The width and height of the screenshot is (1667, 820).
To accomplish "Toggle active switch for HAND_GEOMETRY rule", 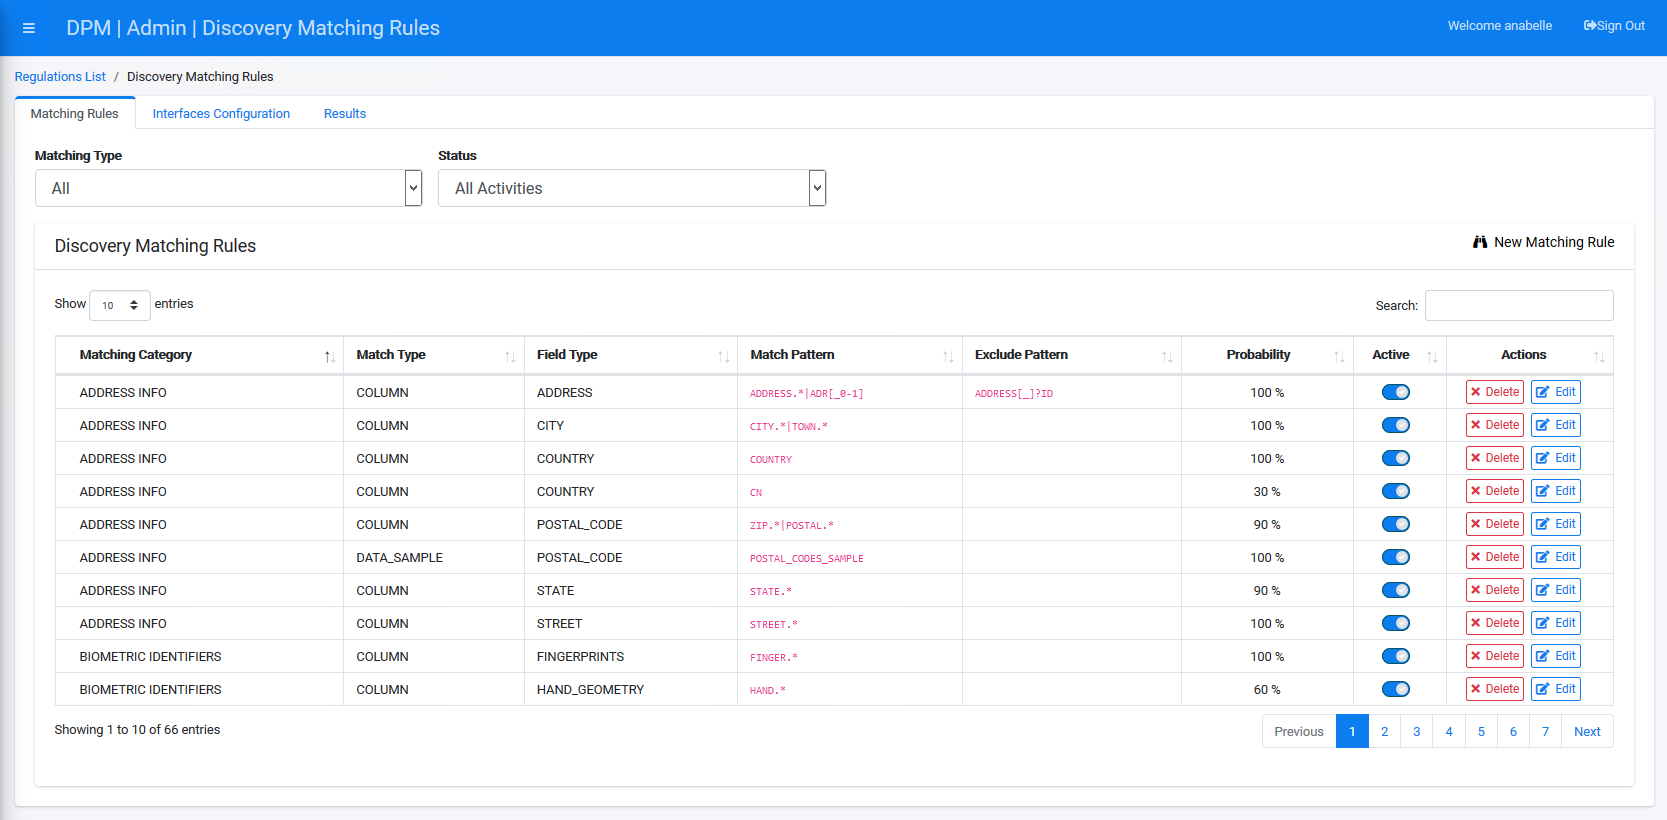I will pos(1395,689).
